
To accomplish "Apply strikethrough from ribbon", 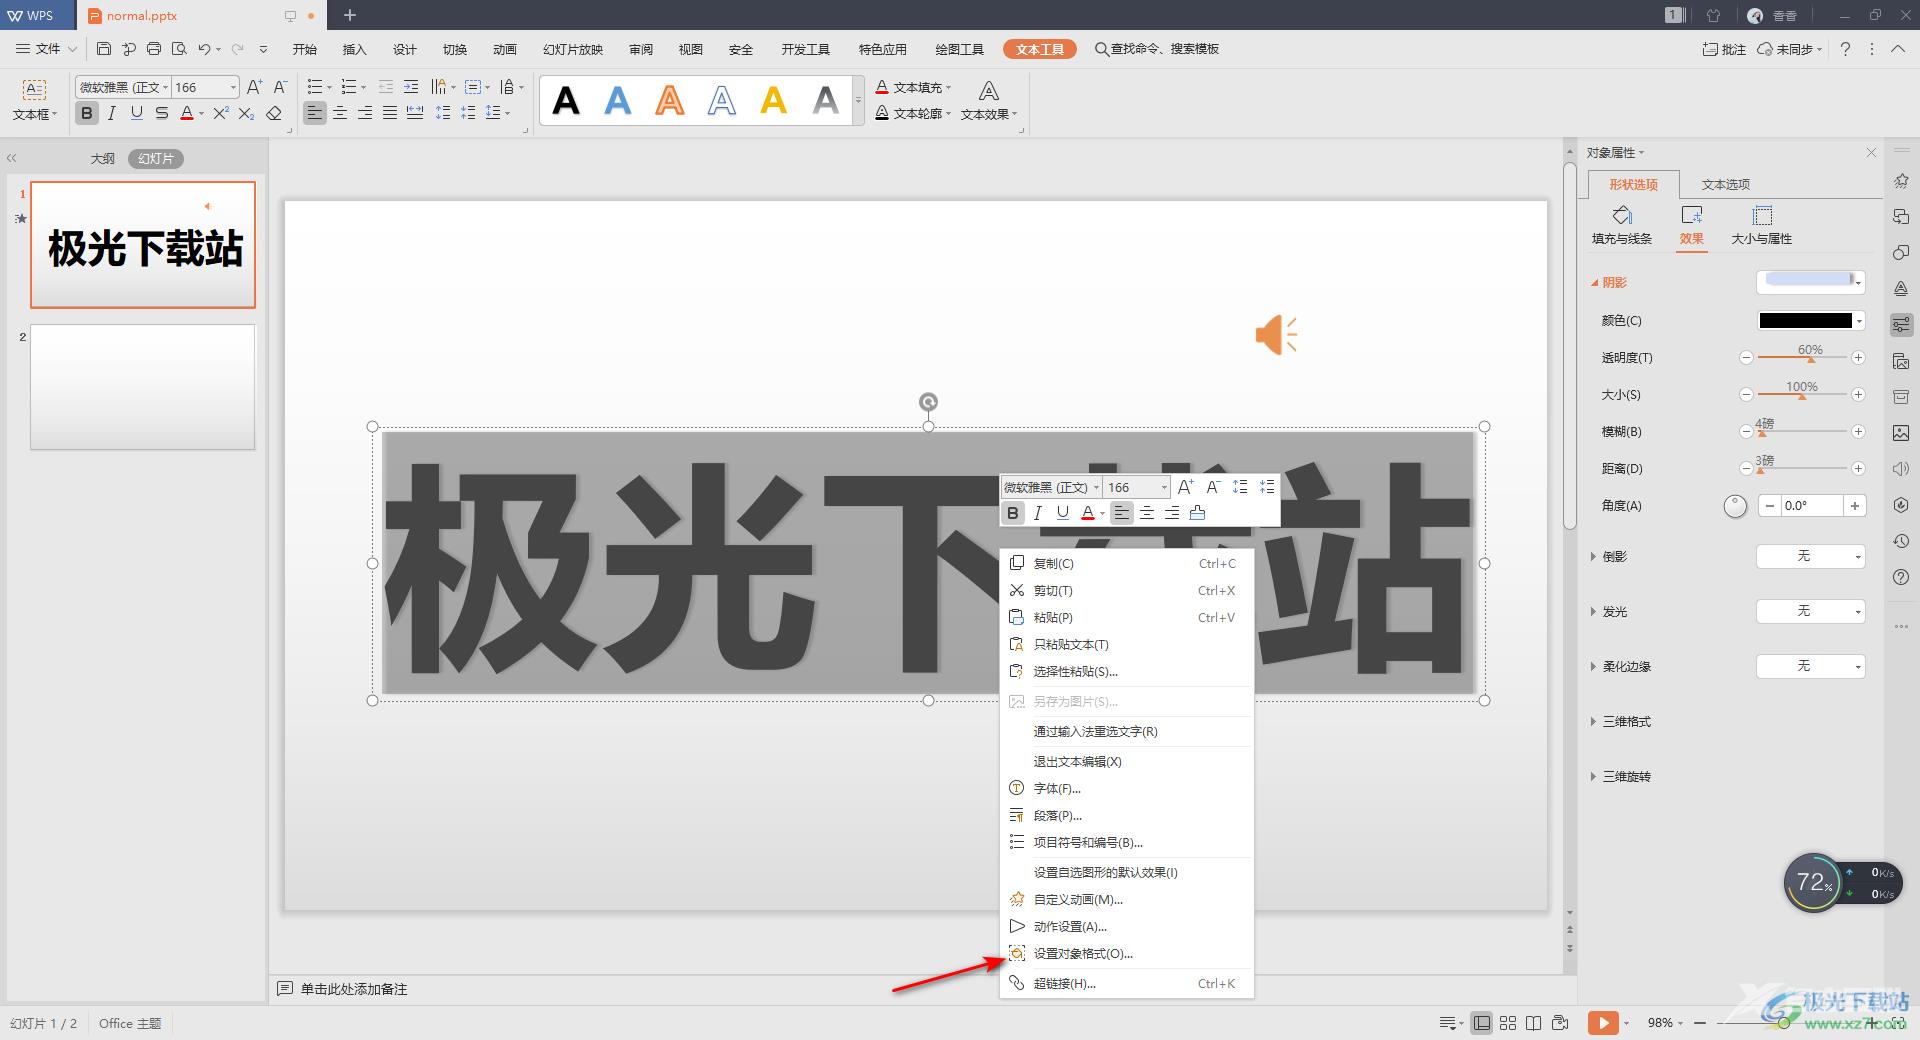I will [162, 113].
